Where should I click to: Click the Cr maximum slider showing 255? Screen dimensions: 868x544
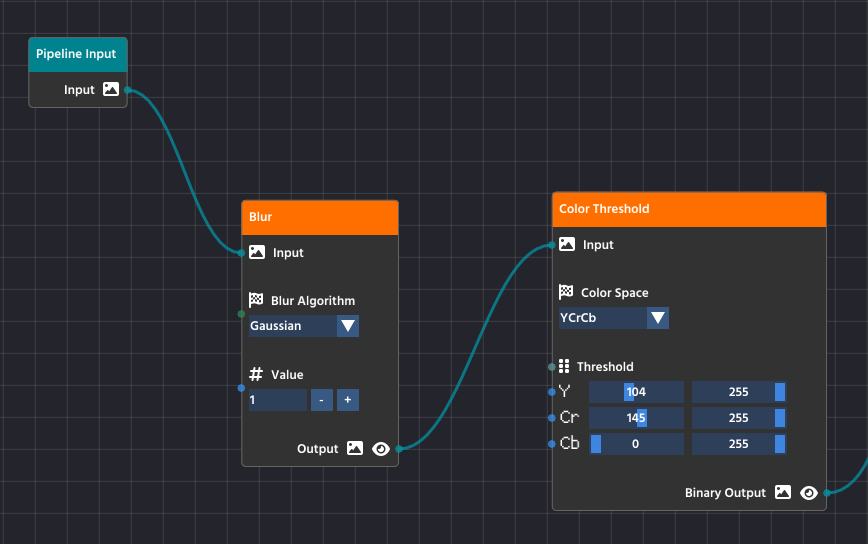coord(739,418)
